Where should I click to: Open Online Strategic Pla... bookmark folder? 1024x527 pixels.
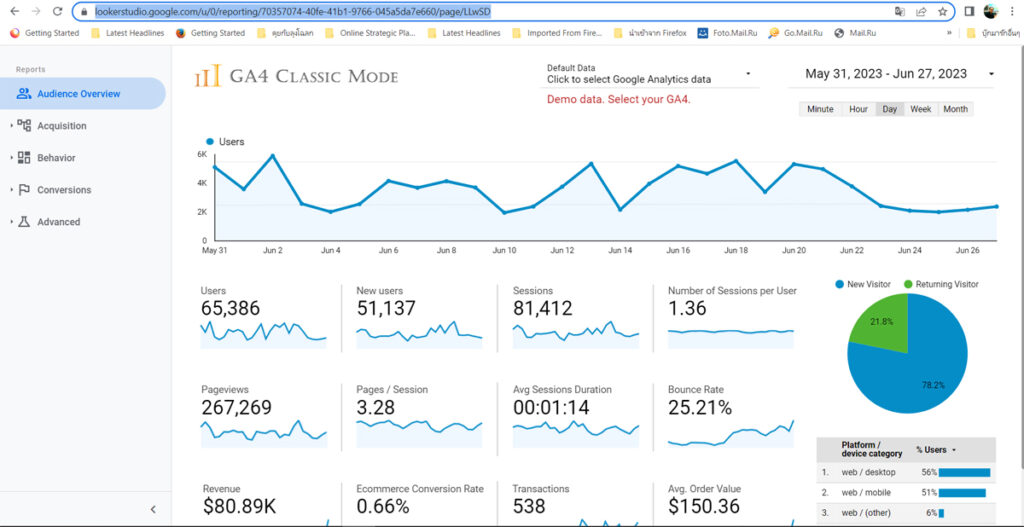pos(370,33)
